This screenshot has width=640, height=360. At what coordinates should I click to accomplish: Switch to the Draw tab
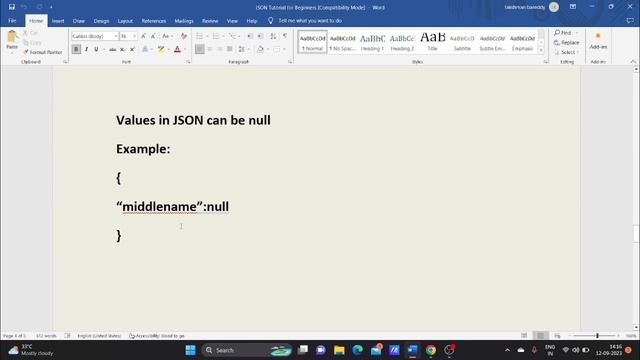79,21
